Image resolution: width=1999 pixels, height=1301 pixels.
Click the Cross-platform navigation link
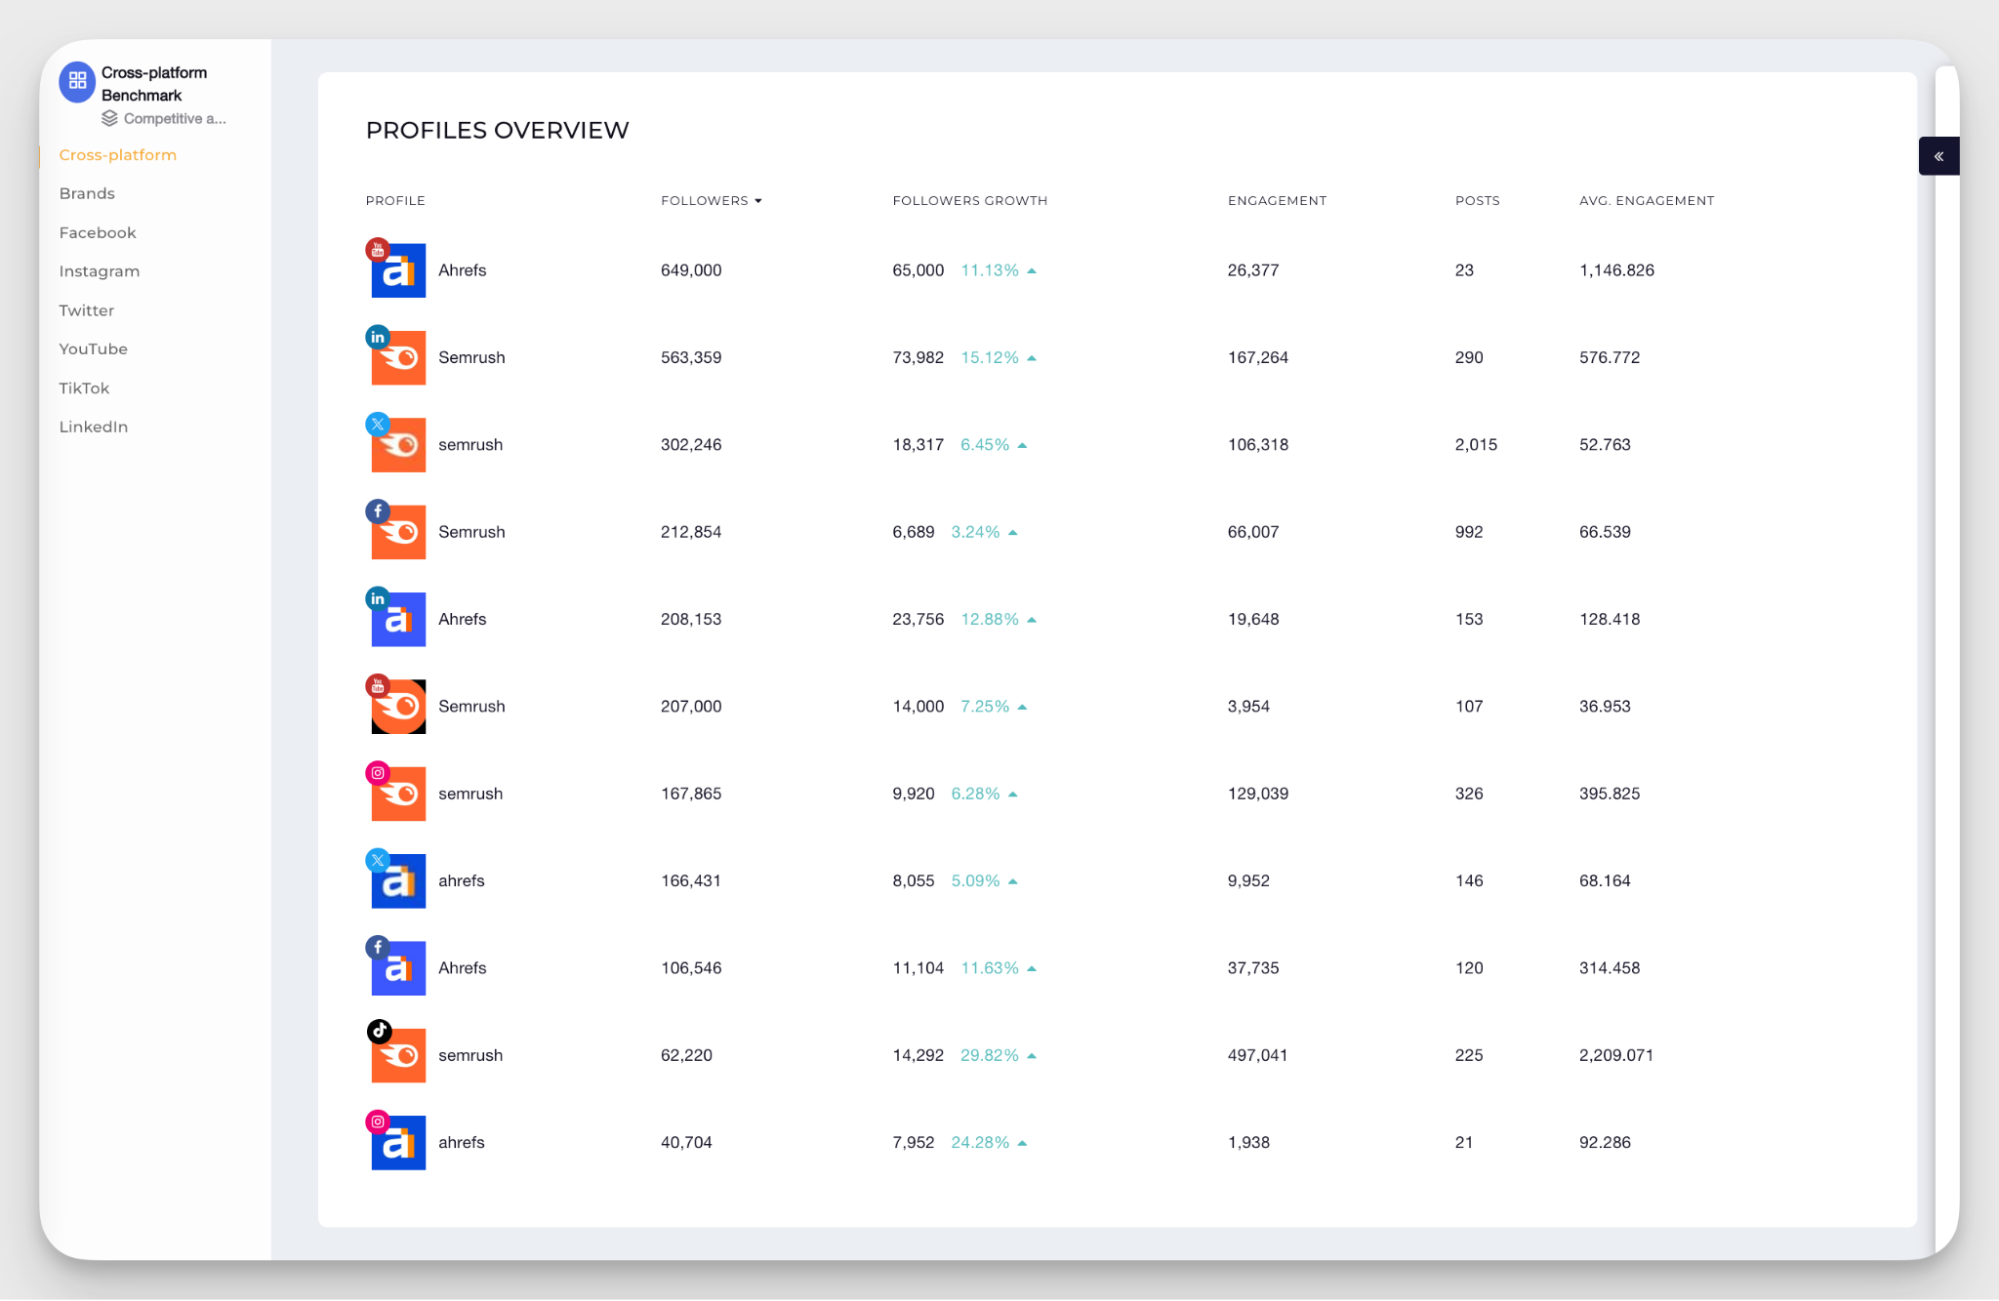[117, 154]
